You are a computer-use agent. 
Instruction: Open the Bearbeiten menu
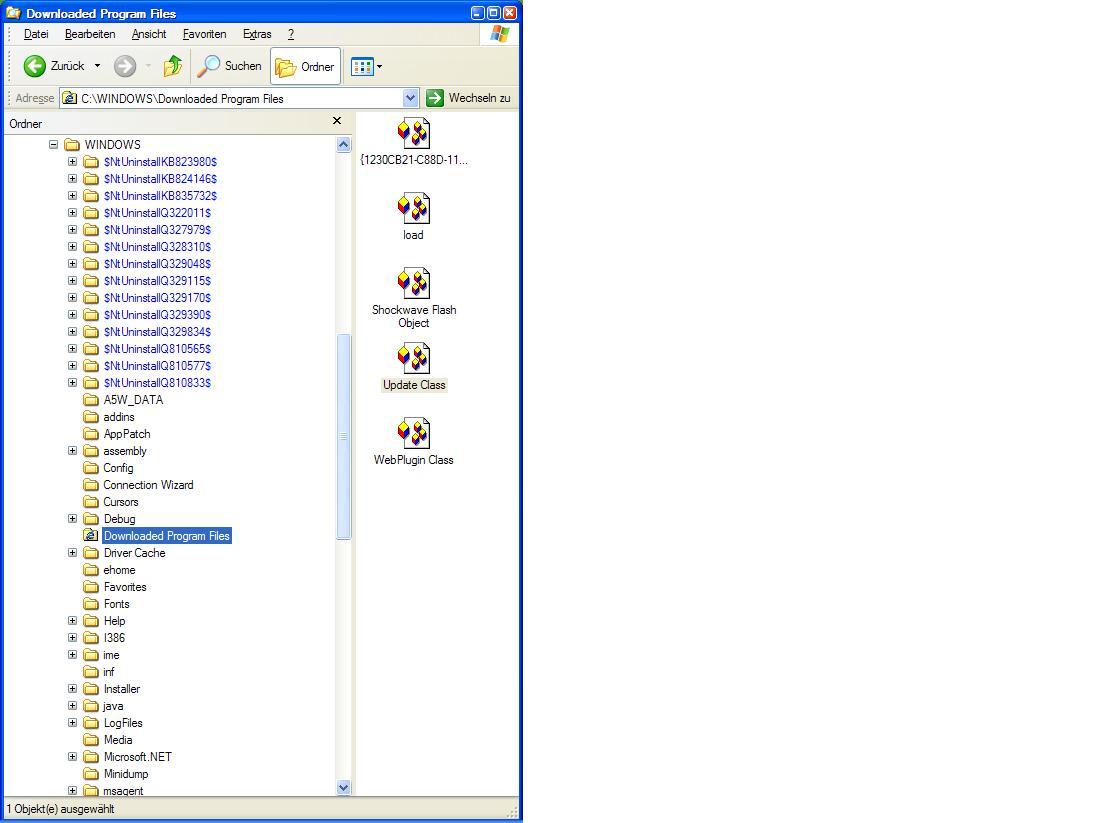click(x=90, y=34)
